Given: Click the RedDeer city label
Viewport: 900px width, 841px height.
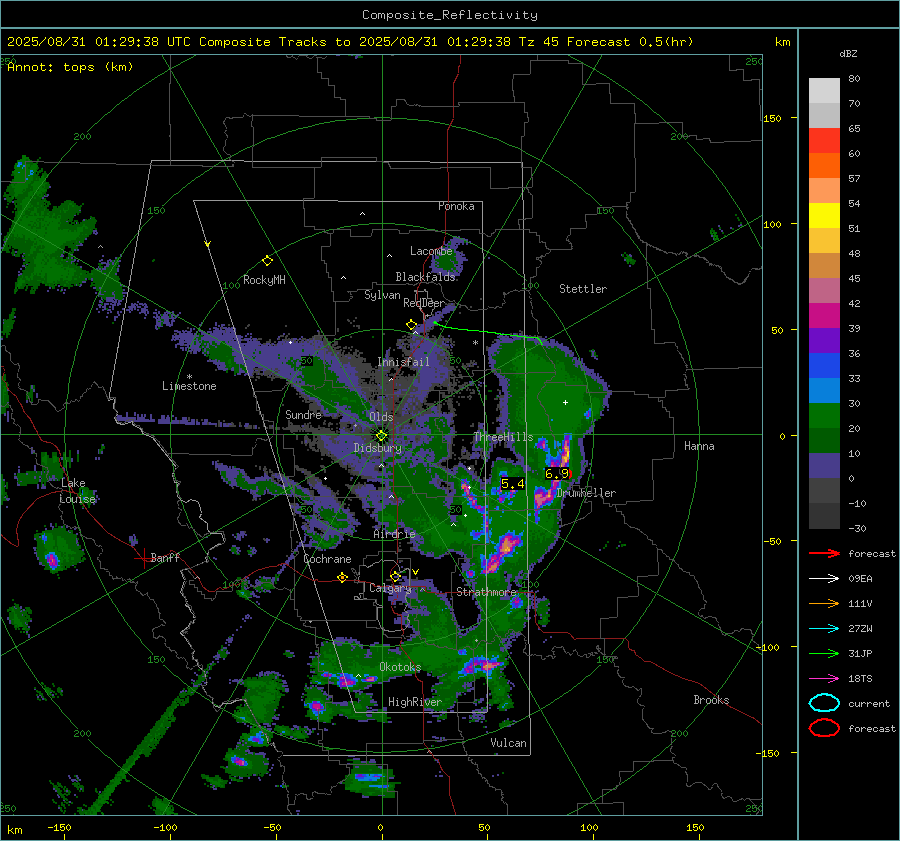Looking at the screenshot, I should [x=424, y=303].
